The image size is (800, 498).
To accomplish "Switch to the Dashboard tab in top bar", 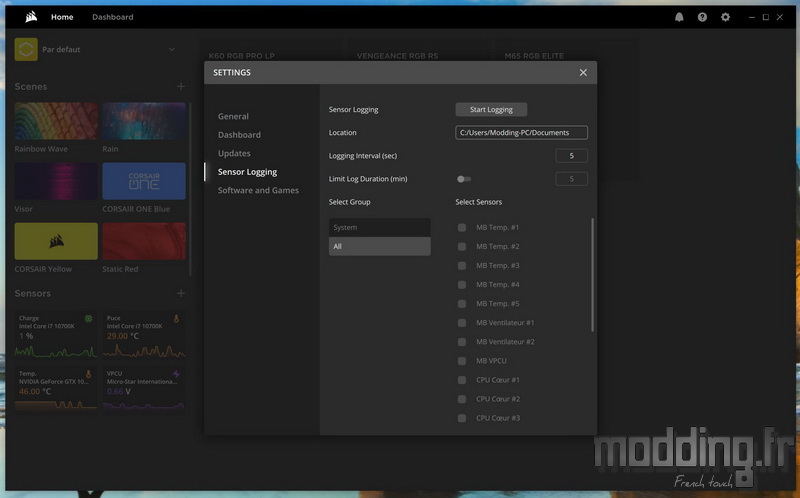I will 113,17.
